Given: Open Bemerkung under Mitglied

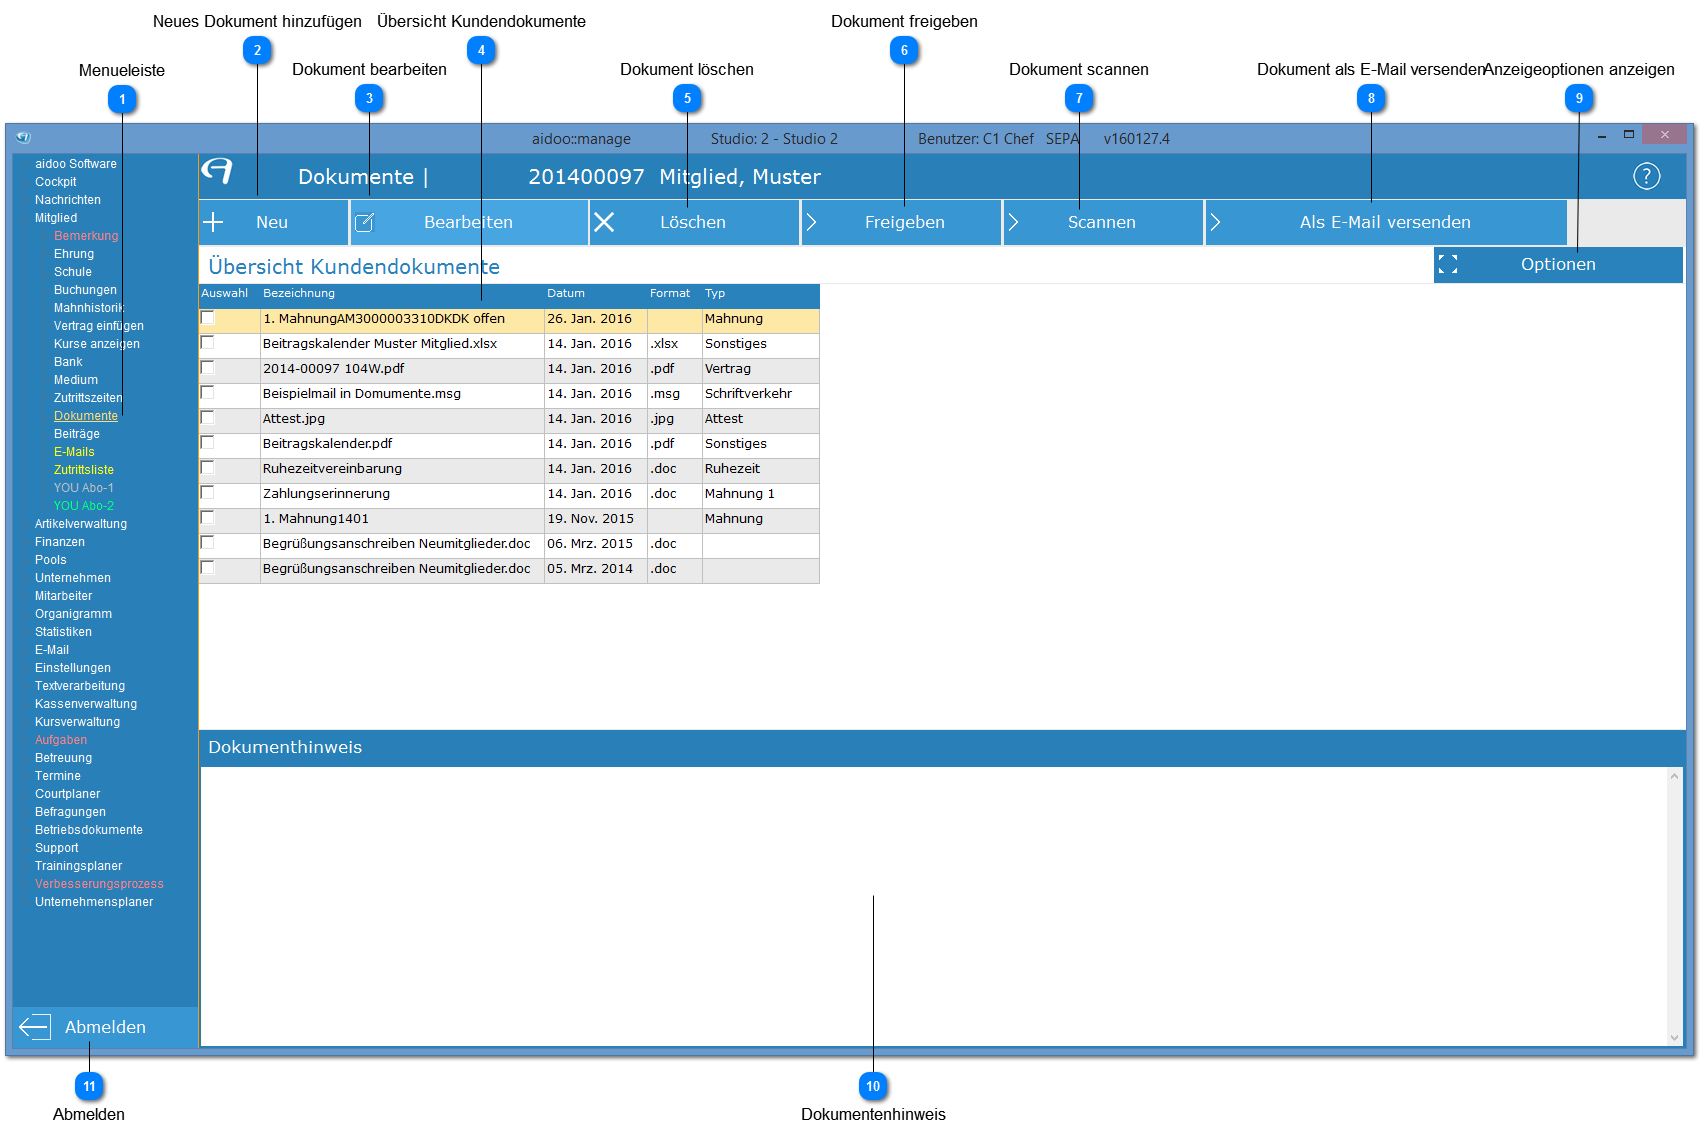Looking at the screenshot, I should [86, 236].
